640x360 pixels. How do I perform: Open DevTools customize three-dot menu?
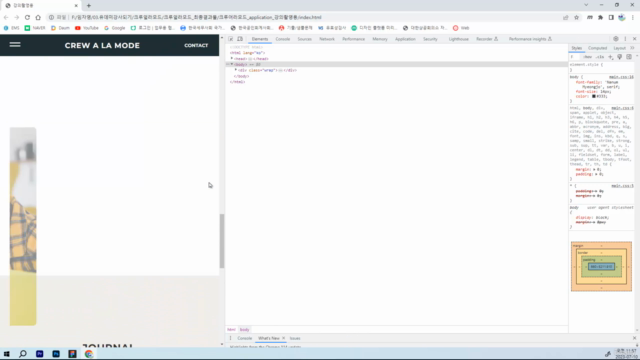coord(625,39)
